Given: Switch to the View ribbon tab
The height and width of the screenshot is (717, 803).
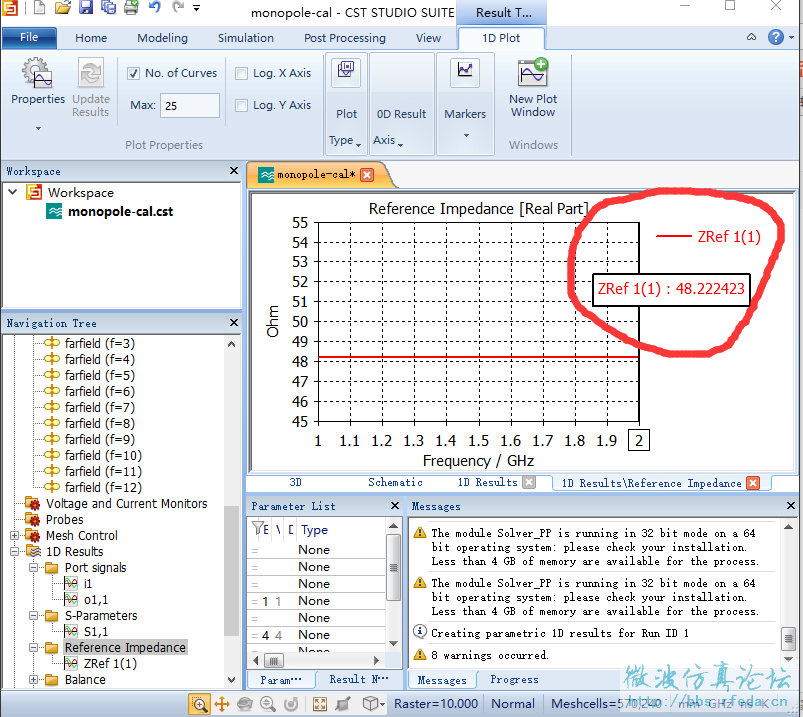Looking at the screenshot, I should click(428, 38).
